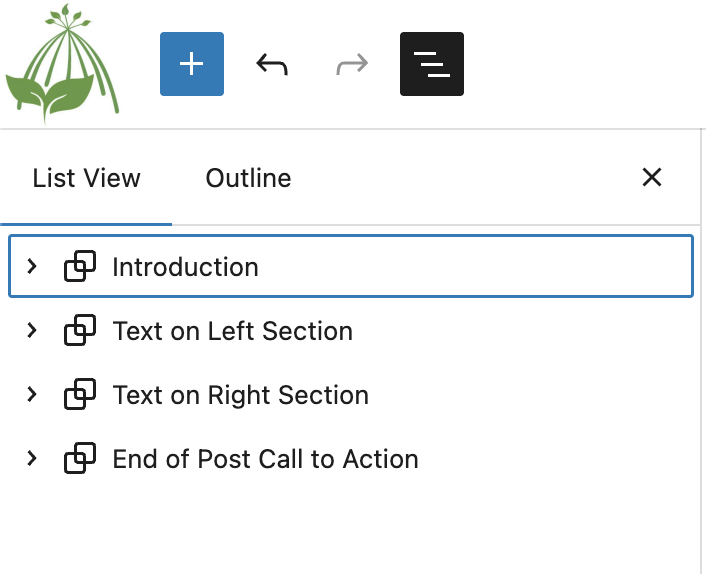Expand the Text on Right Section group
The height and width of the screenshot is (574, 706).
click(32, 395)
